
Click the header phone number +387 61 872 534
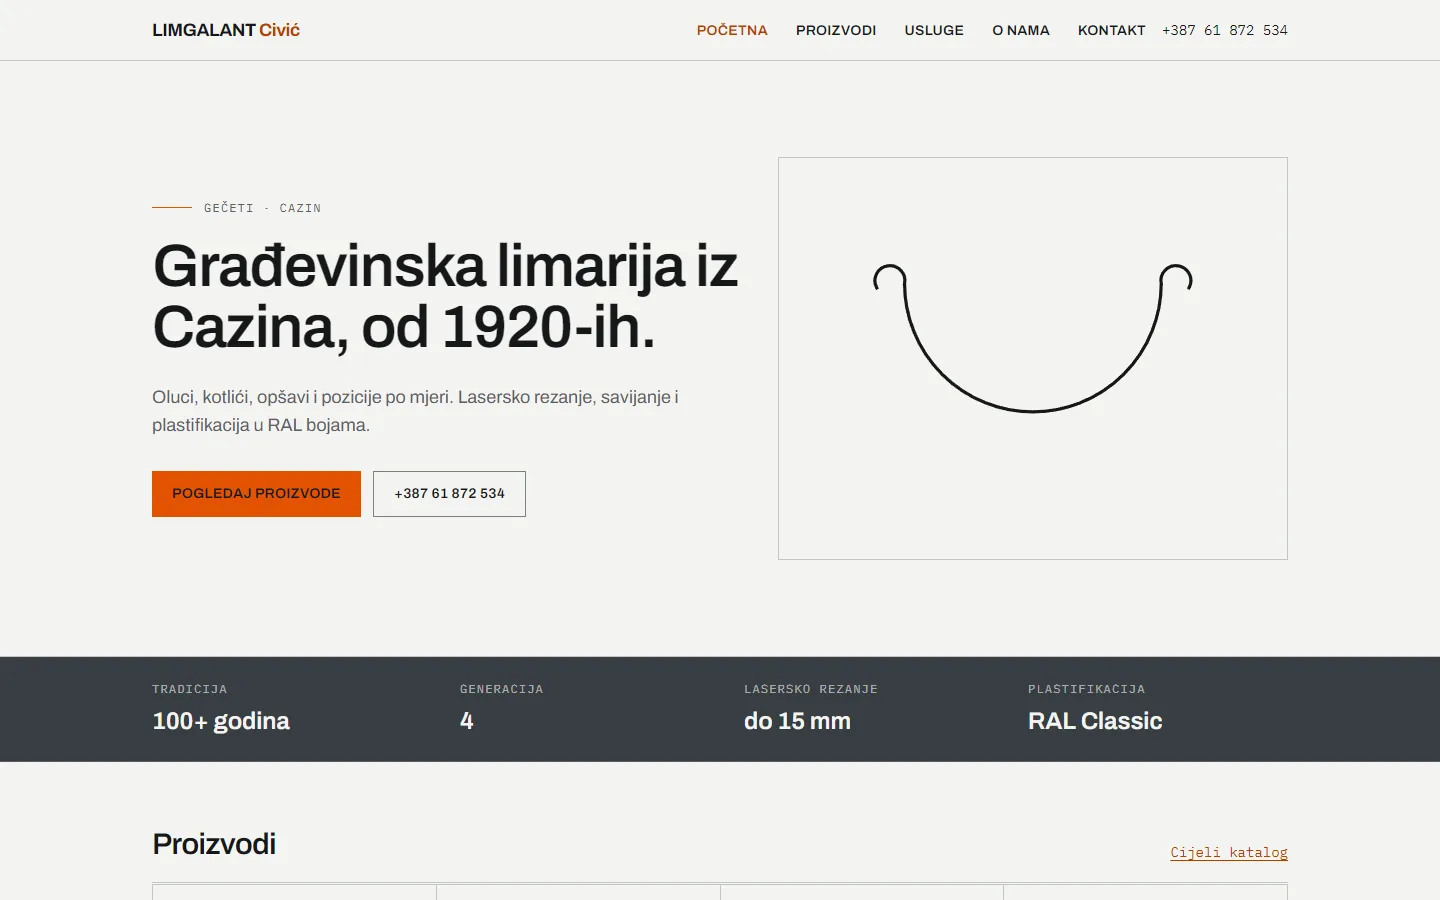pos(1225,30)
